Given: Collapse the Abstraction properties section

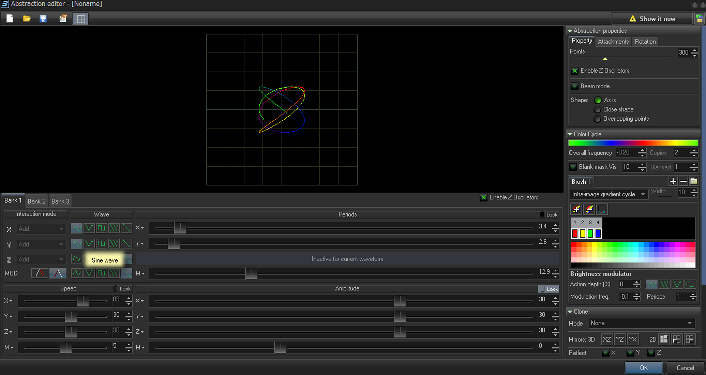Looking at the screenshot, I should (570, 31).
